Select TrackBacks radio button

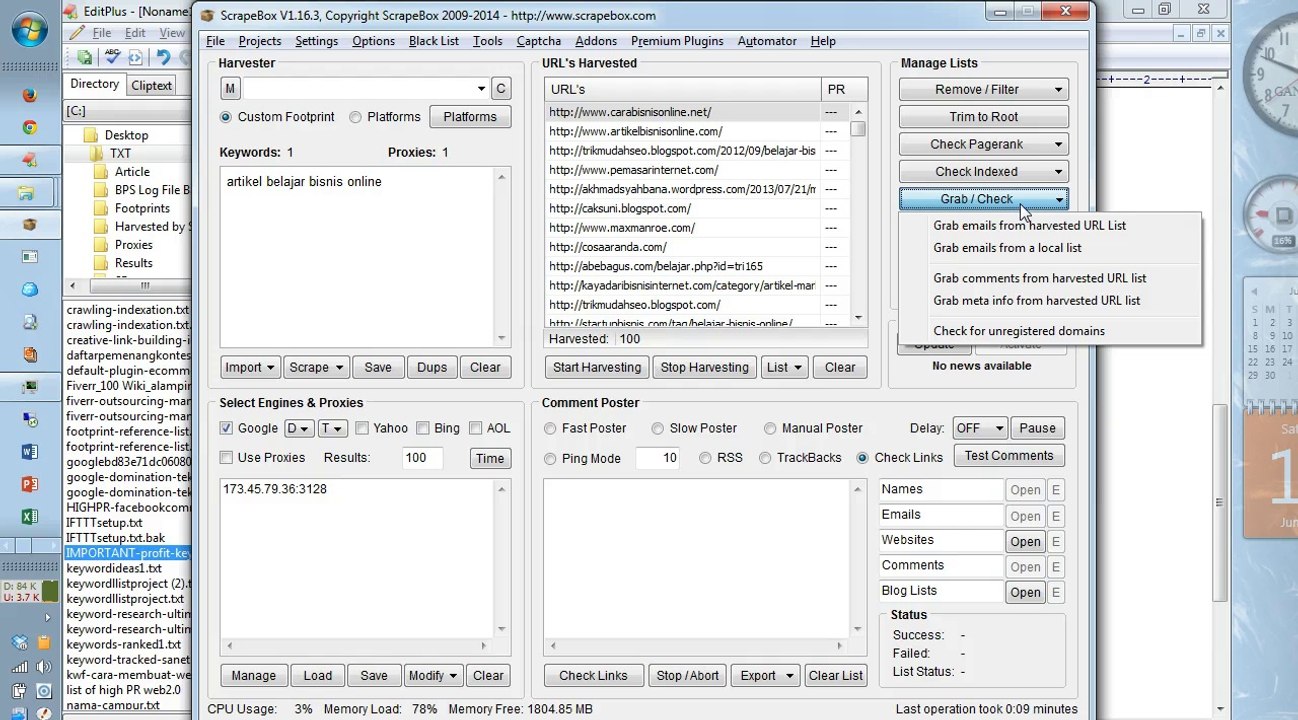tap(765, 458)
